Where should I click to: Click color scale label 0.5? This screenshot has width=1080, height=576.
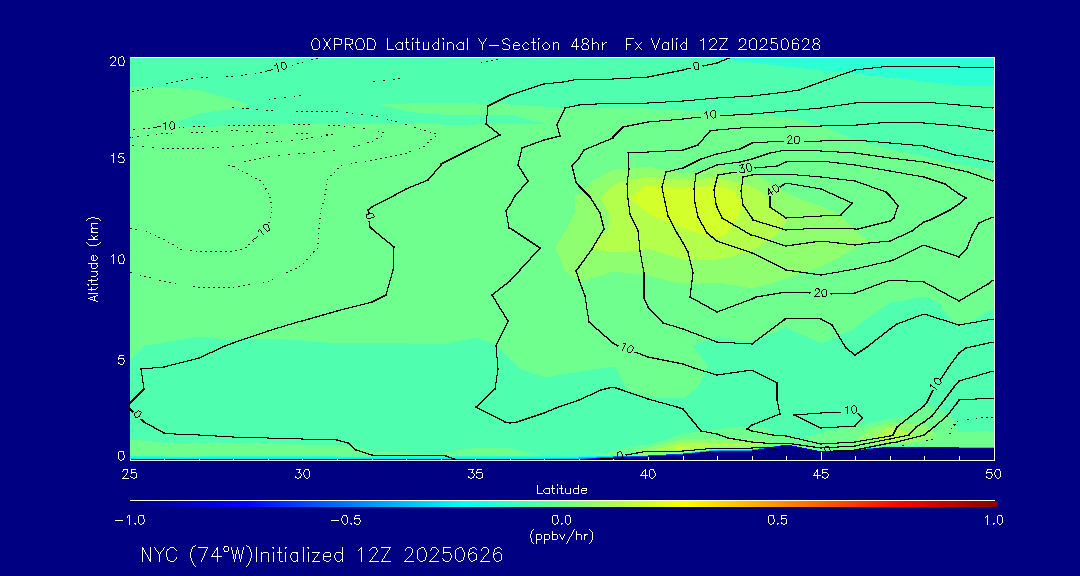tap(778, 520)
